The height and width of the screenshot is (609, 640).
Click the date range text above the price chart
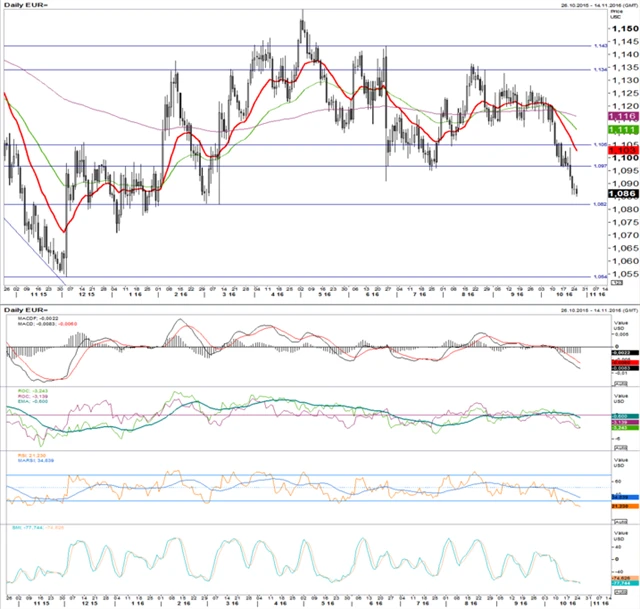click(599, 5)
